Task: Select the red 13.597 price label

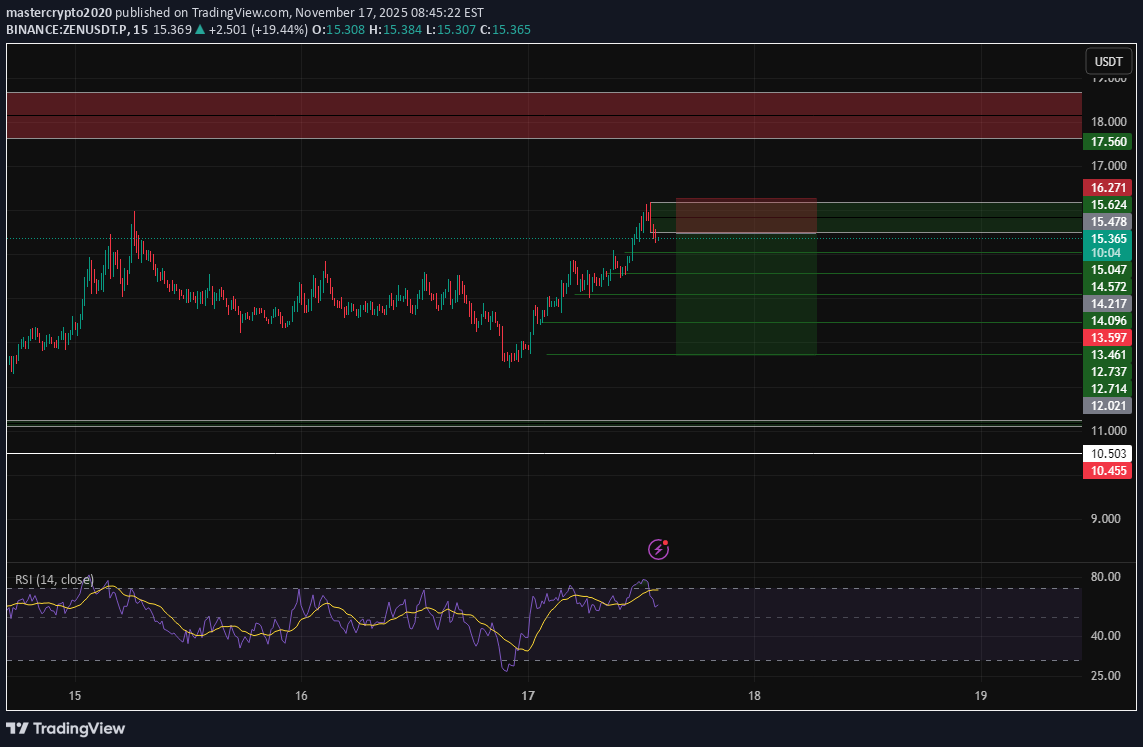Action: point(1108,337)
